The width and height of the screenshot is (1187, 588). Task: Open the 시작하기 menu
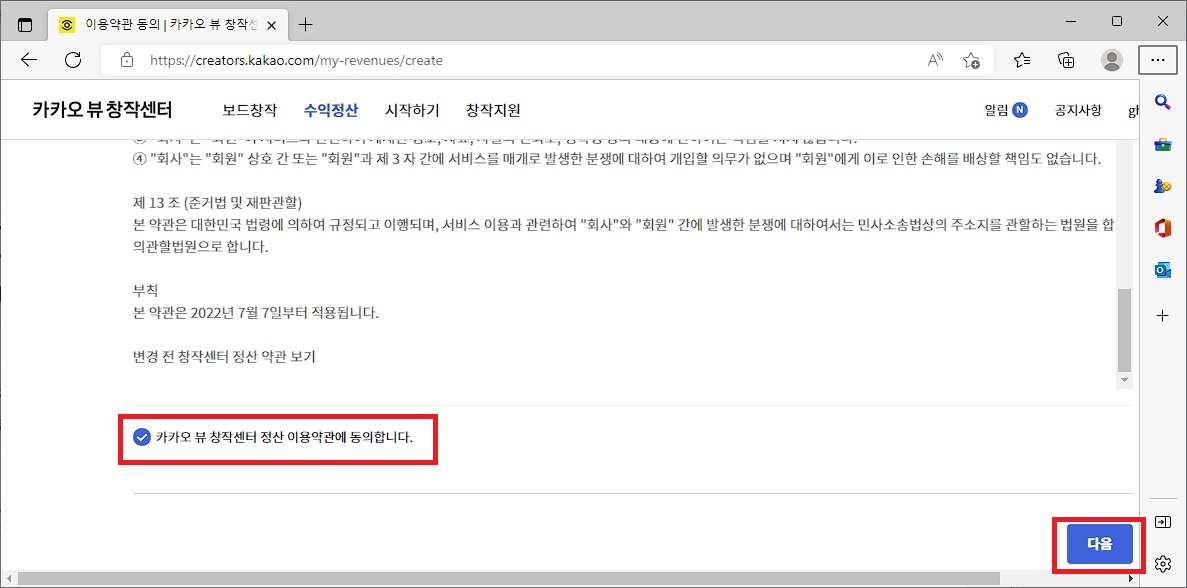[x=412, y=110]
